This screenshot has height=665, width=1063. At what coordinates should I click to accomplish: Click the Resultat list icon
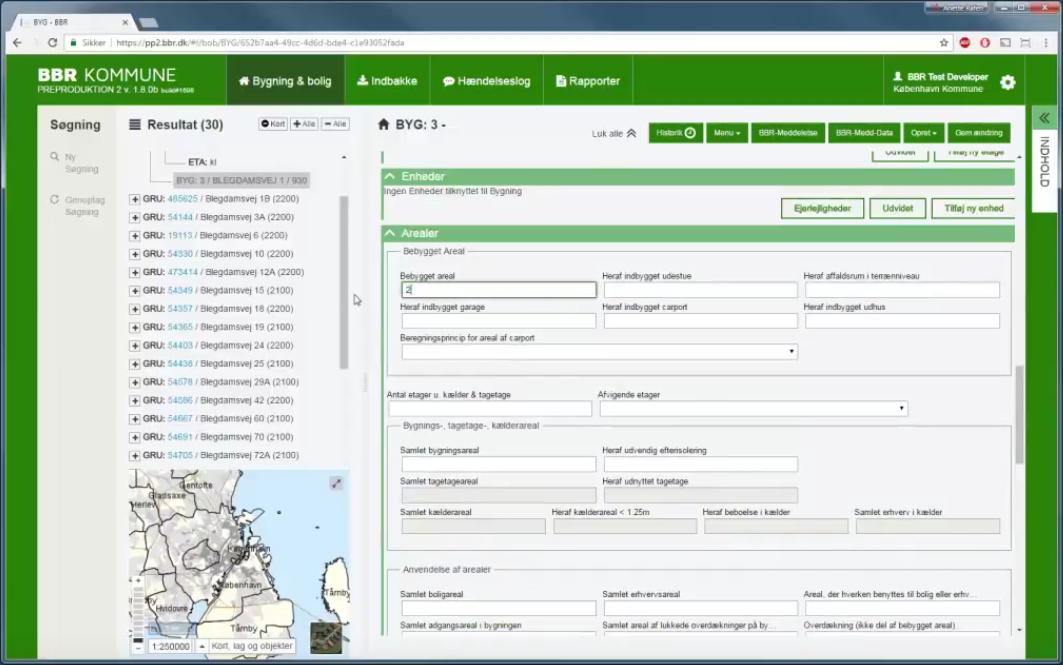click(x=135, y=125)
